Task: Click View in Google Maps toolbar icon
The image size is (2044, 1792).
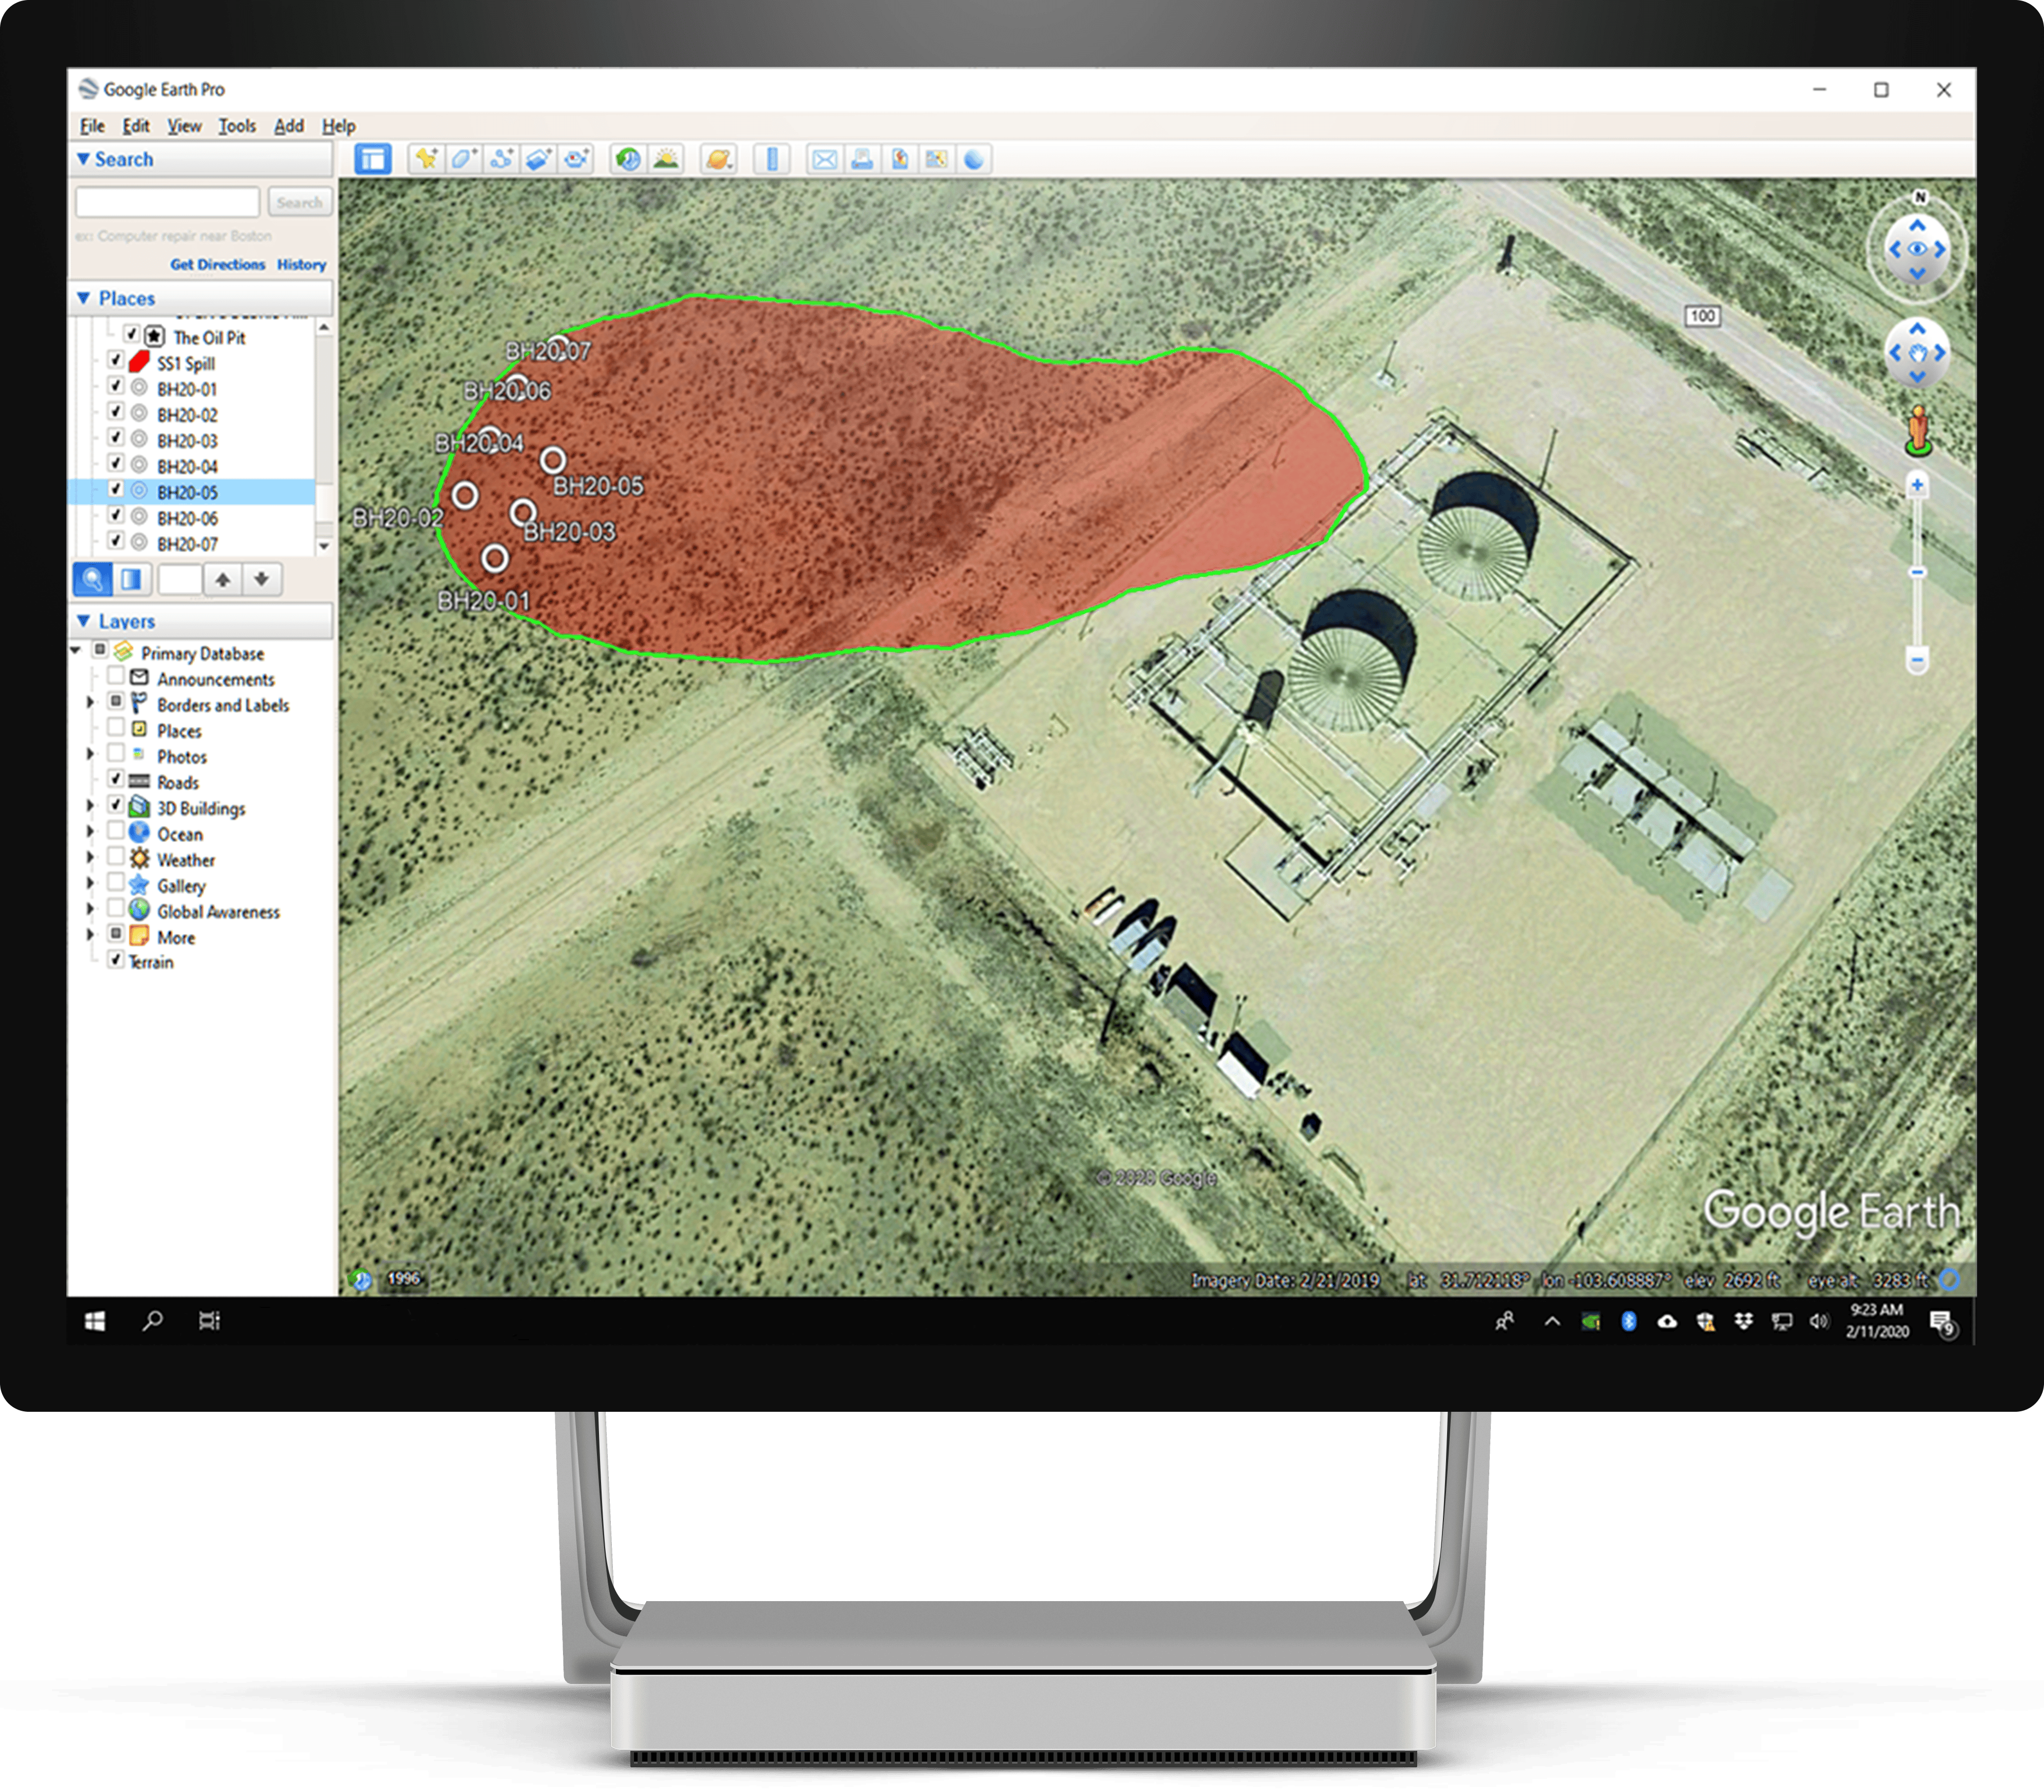Action: click(x=936, y=159)
